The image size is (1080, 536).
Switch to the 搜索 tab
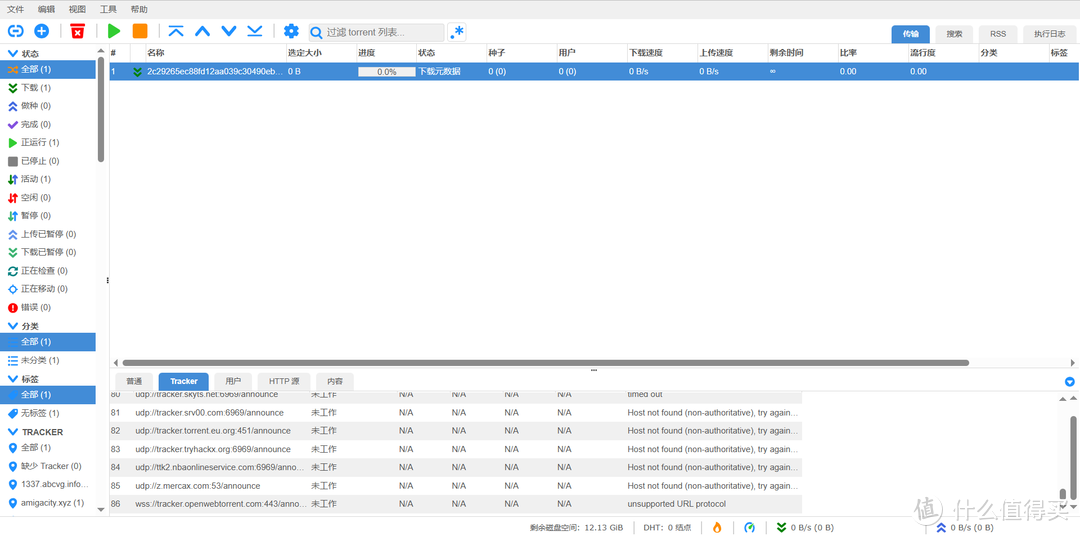954,34
